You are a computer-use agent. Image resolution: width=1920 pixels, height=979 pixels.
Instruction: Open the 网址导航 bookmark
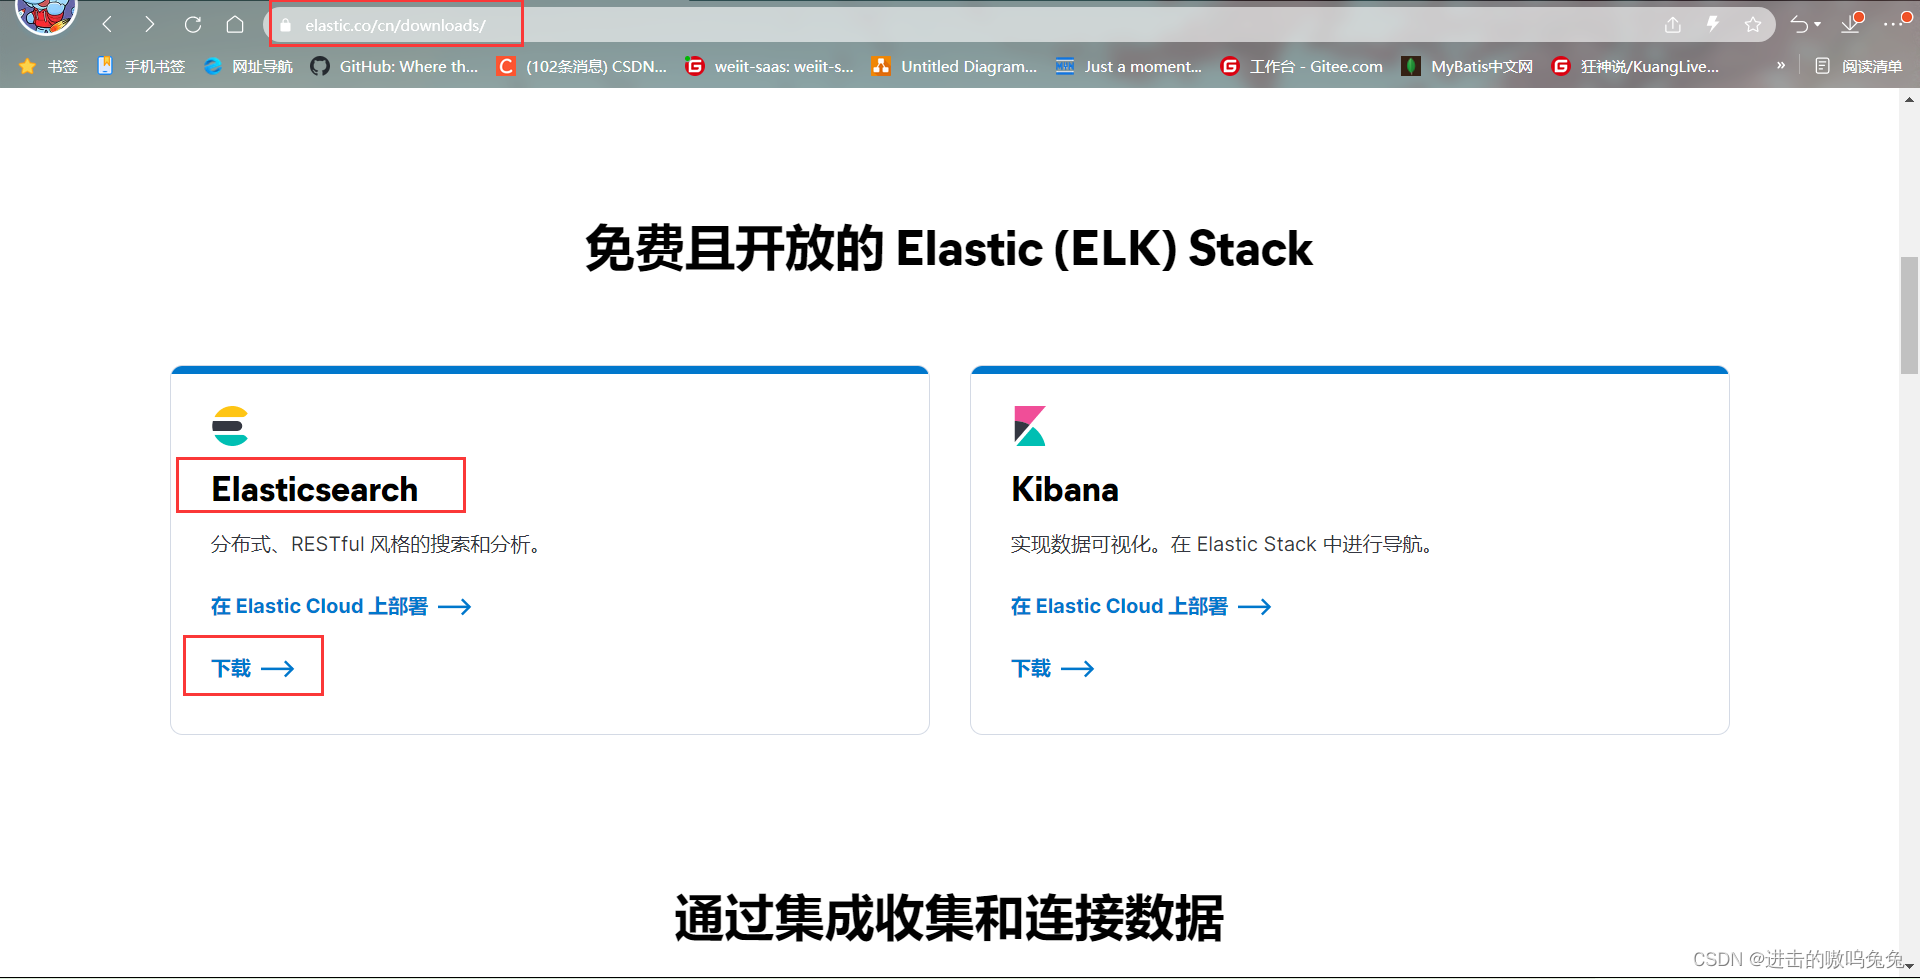(x=248, y=66)
